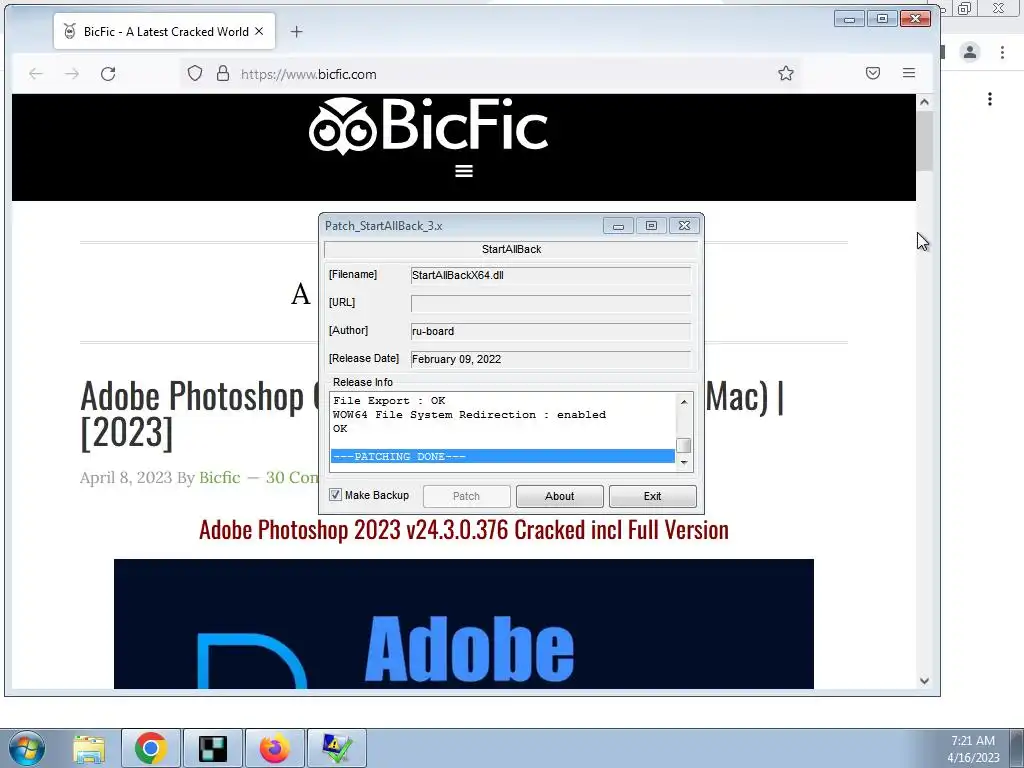Click the April 8, 2023 post date
Image resolution: width=1024 pixels, height=768 pixels.
pos(126,477)
